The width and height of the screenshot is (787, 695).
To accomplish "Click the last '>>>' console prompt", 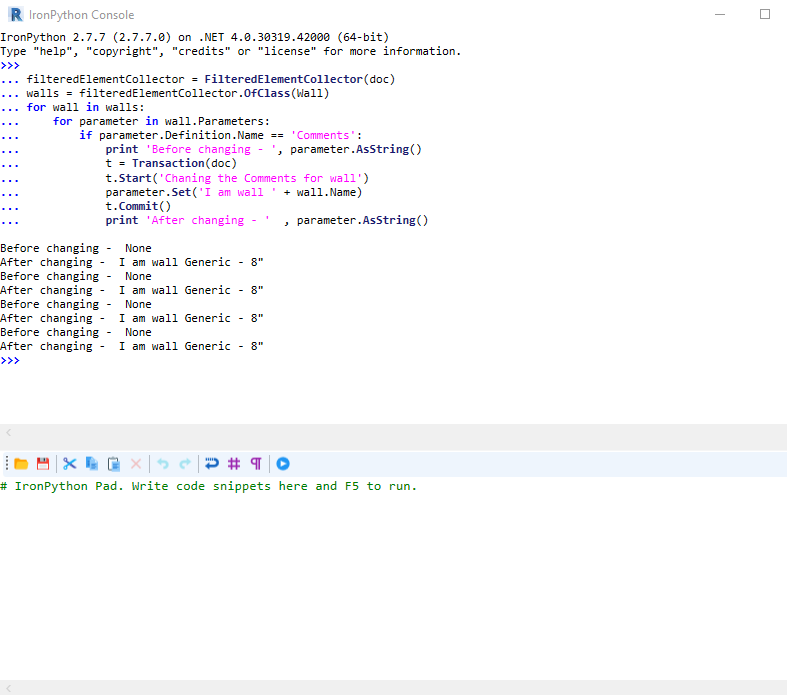I will [10, 360].
